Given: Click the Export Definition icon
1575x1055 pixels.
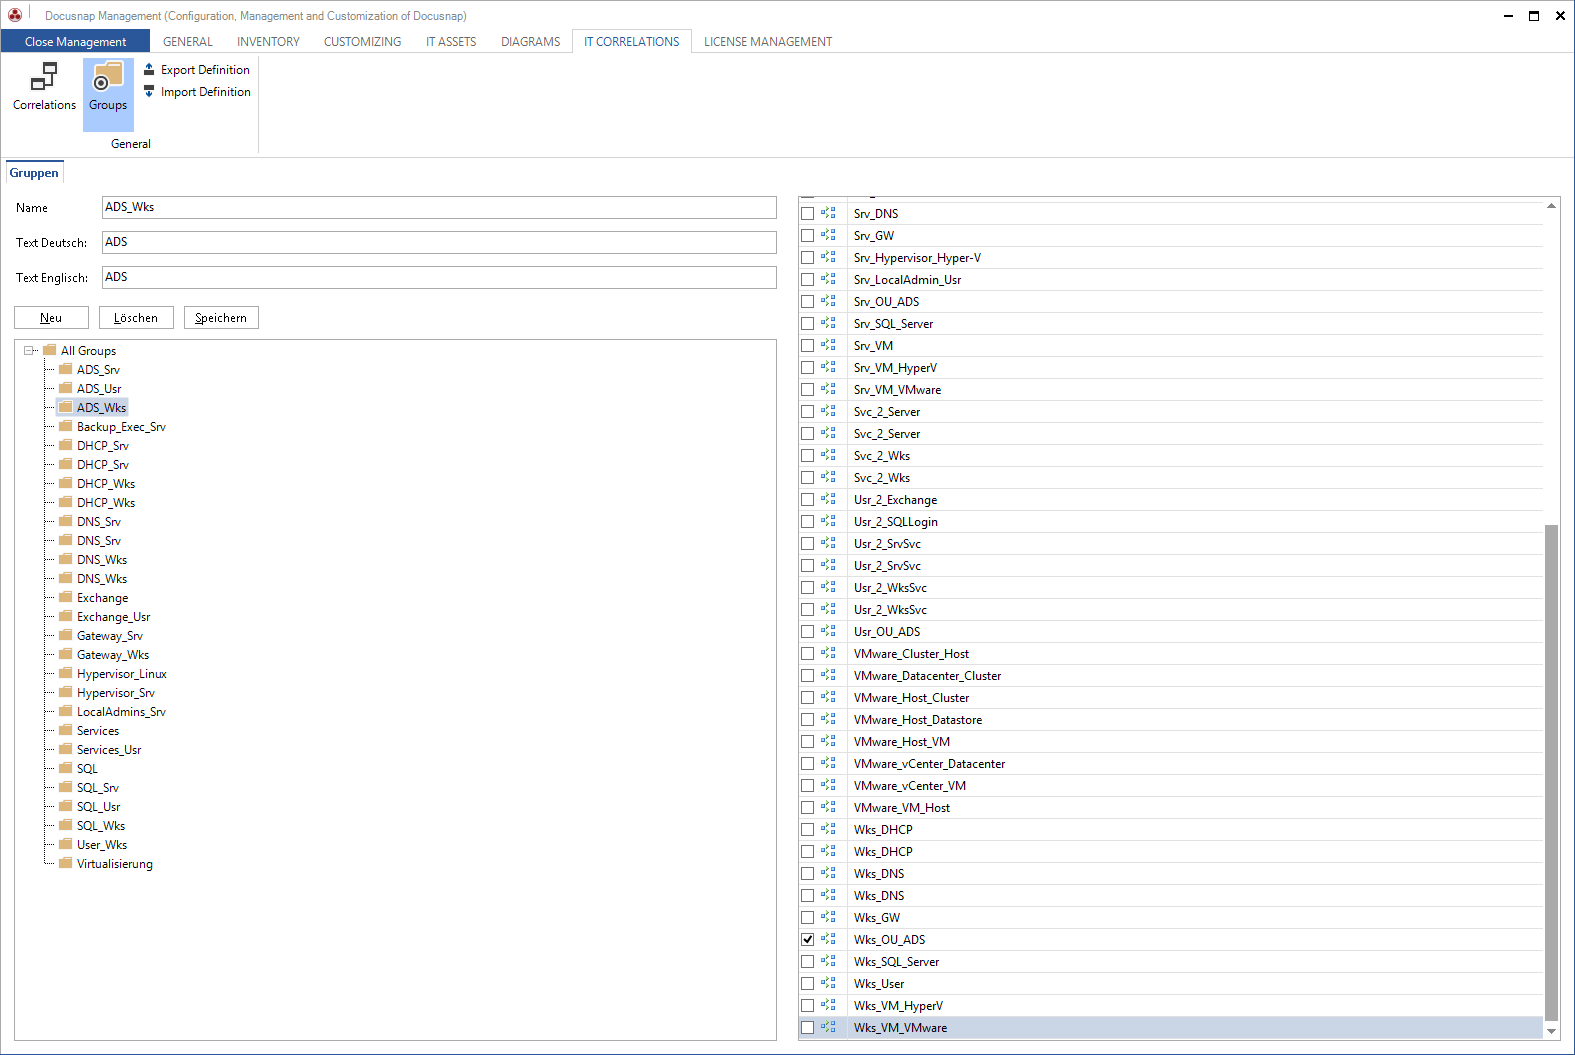Looking at the screenshot, I should 149,69.
